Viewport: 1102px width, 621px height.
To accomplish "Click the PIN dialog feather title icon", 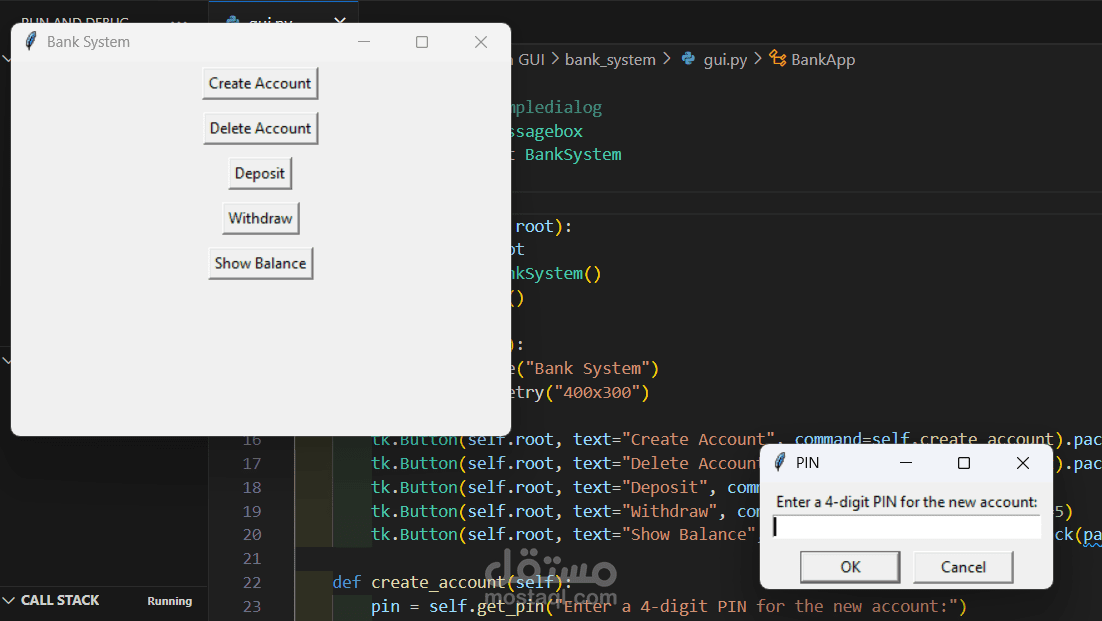I will [779, 462].
